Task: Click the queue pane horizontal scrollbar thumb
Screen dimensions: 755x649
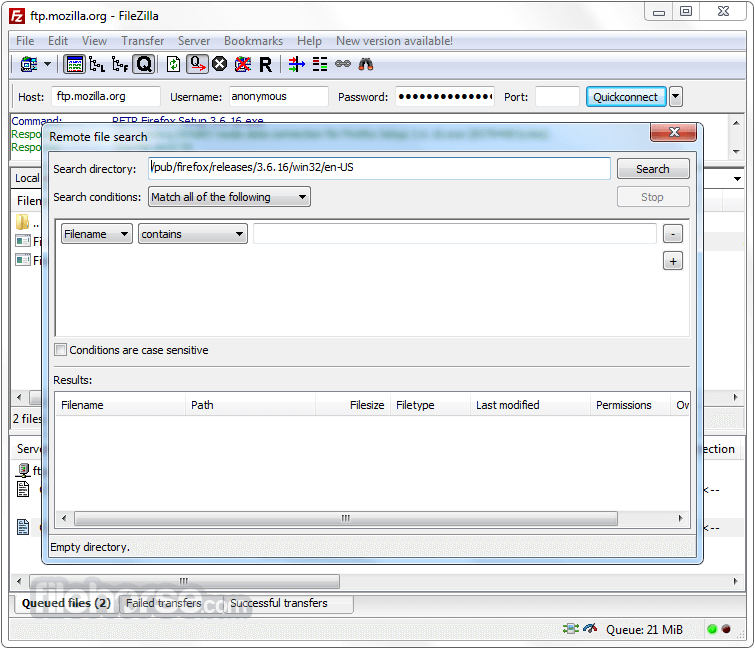Action: (184, 581)
